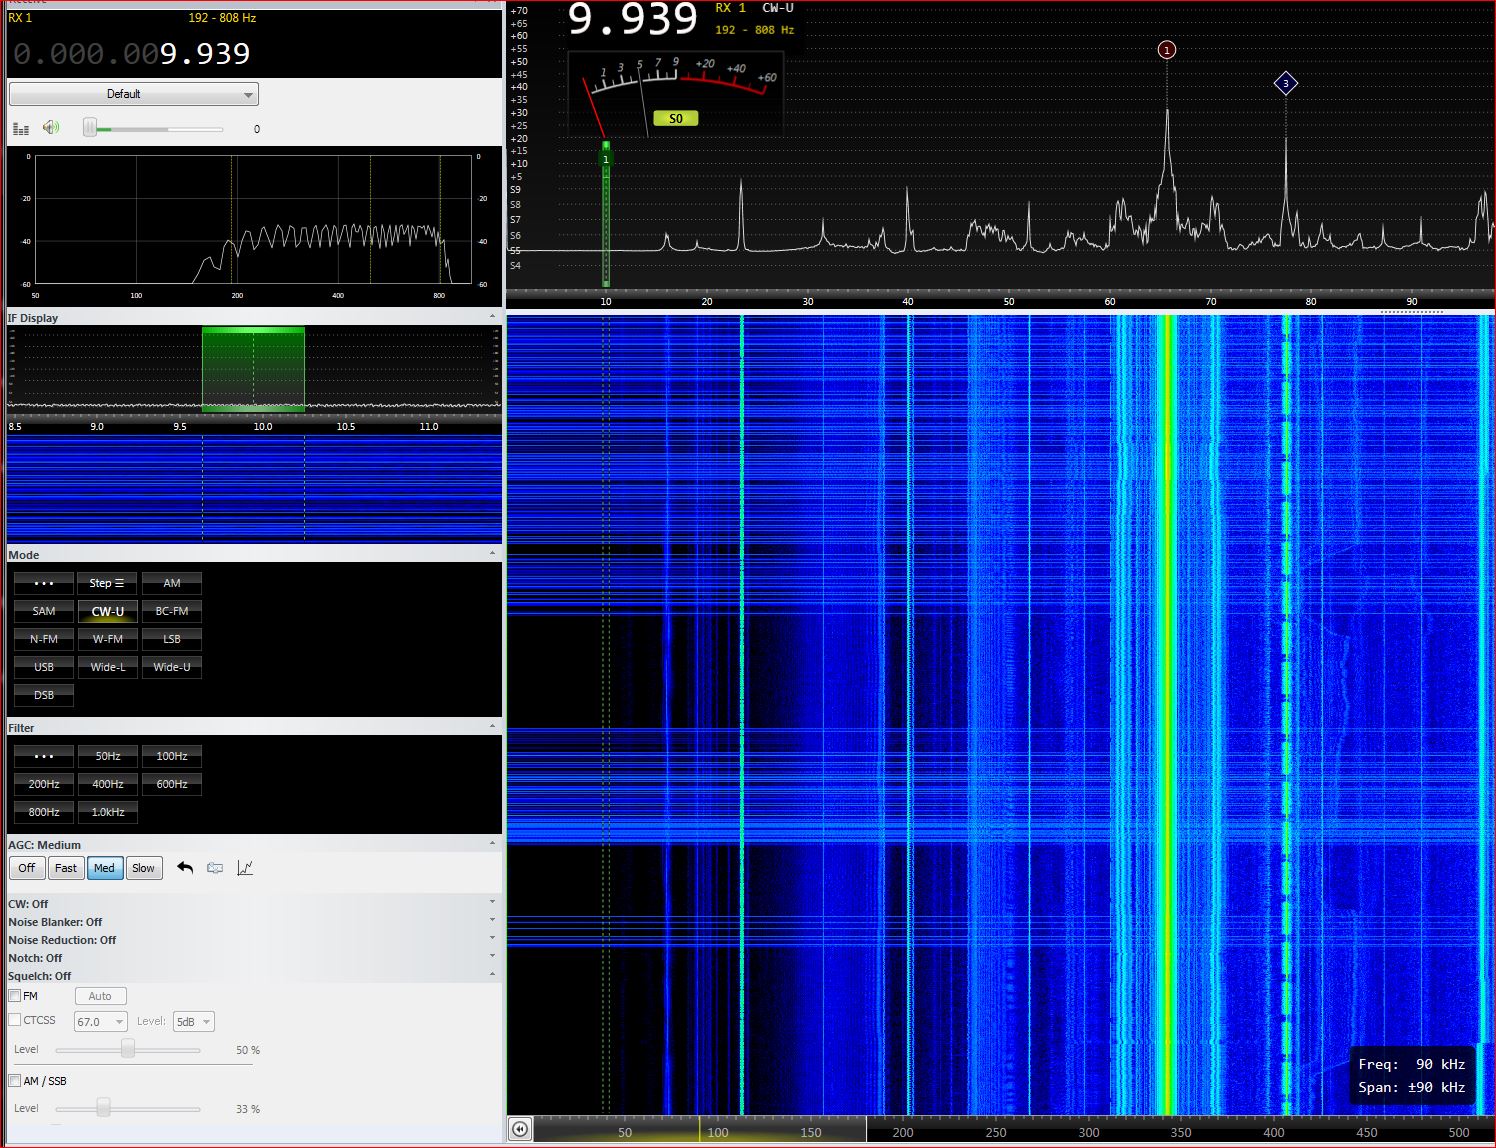Enable the CTCSS checkbox
This screenshot has height=1148, width=1496.
click(x=15, y=1020)
